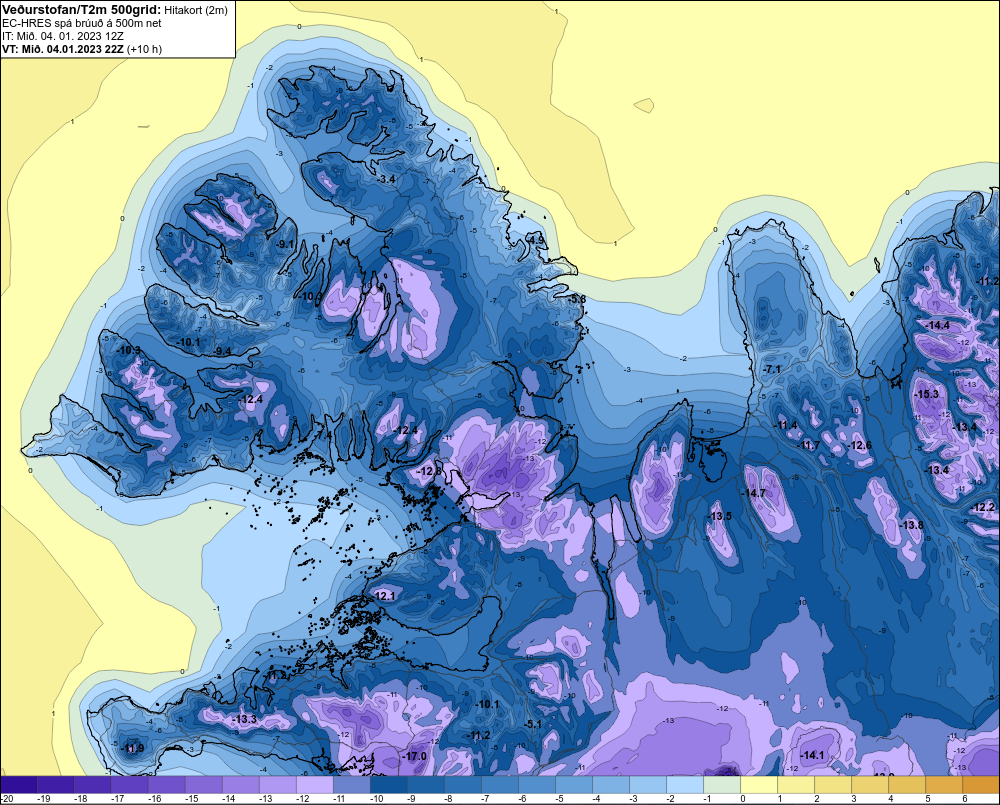
Task: Select the -11.9 temperature label
Action: coord(132,748)
